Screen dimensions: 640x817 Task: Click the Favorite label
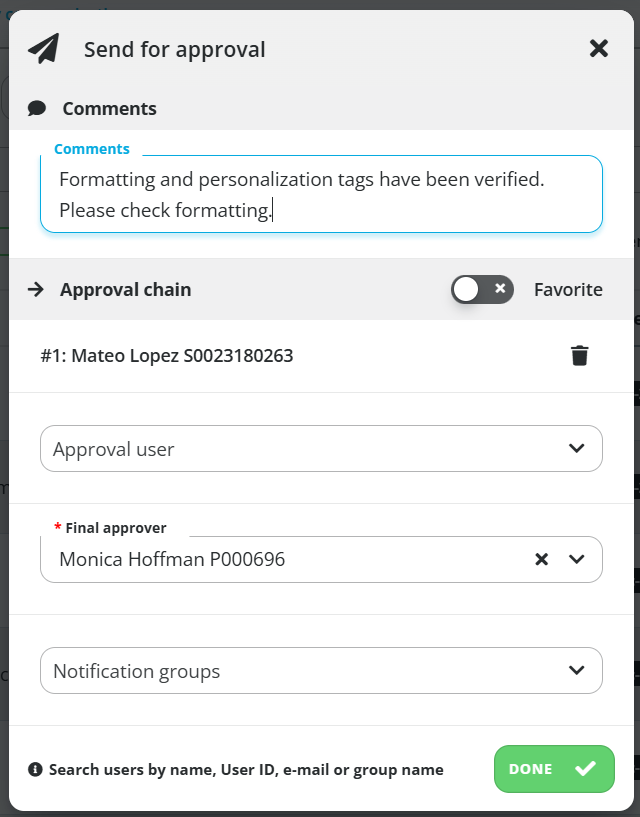(568, 289)
